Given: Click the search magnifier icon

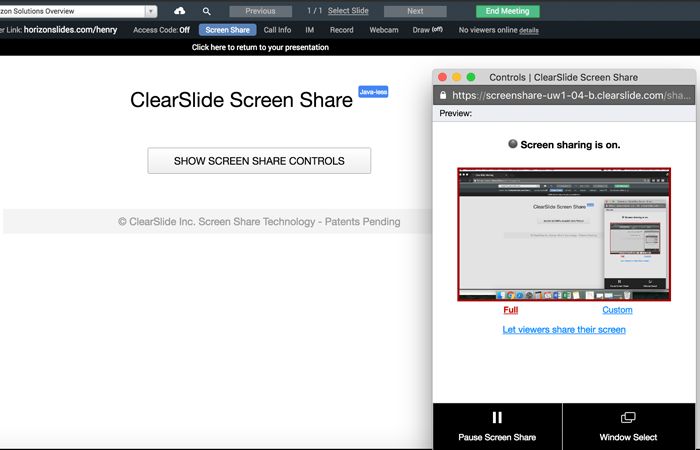Looking at the screenshot, I should pyautogui.click(x=207, y=11).
